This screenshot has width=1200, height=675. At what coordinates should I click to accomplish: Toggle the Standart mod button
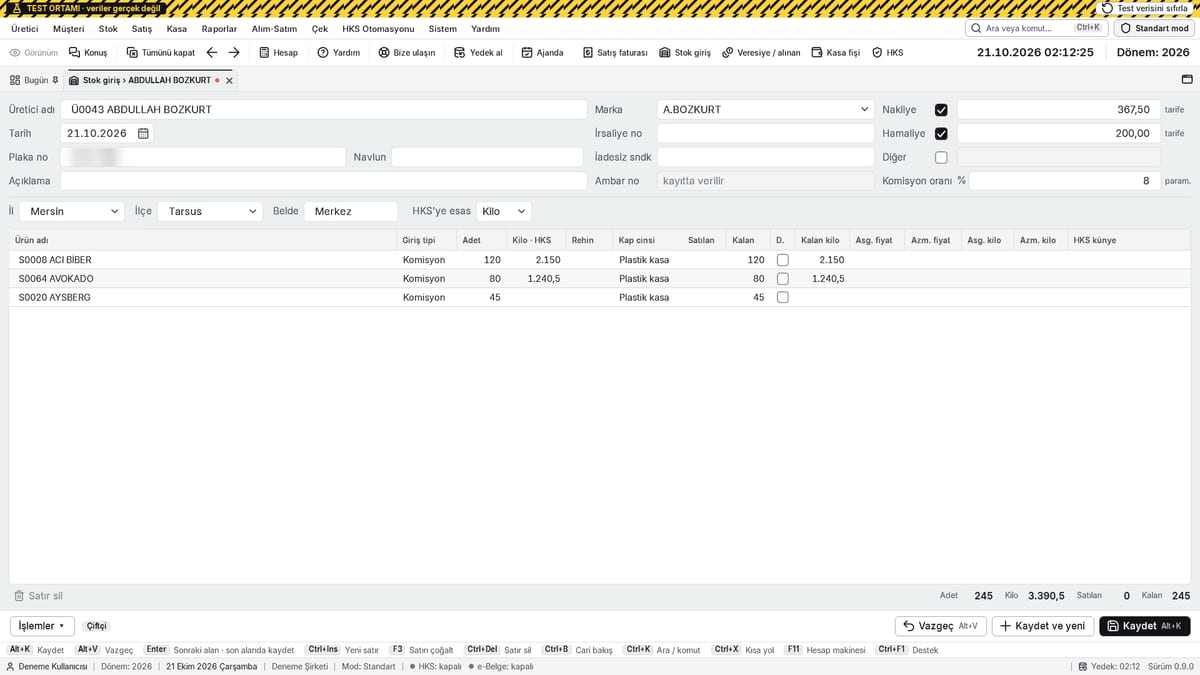(1154, 28)
